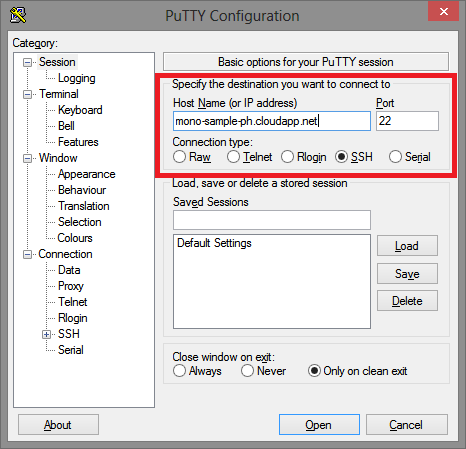
Task: Close the PuTTY Configuration window
Action: click(443, 12)
